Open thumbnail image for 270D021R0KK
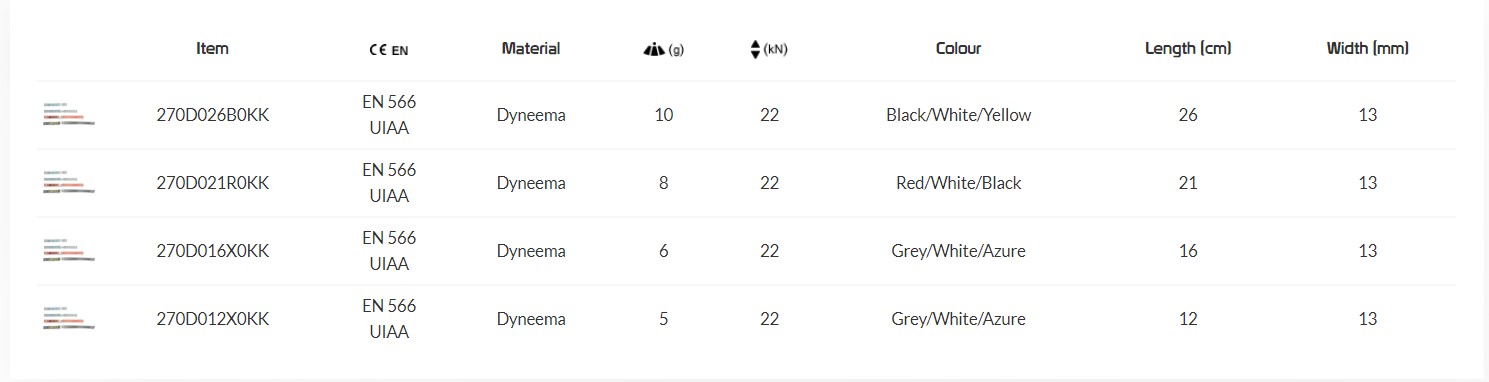 click(69, 183)
